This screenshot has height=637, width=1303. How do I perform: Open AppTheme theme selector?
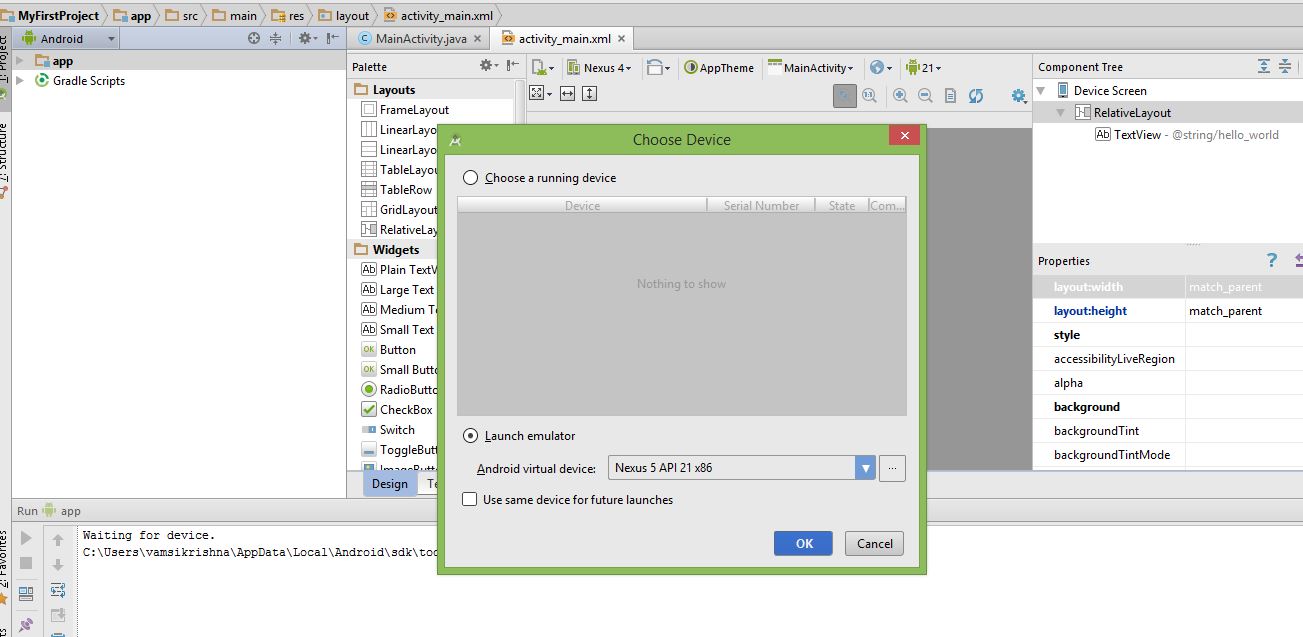(718, 67)
